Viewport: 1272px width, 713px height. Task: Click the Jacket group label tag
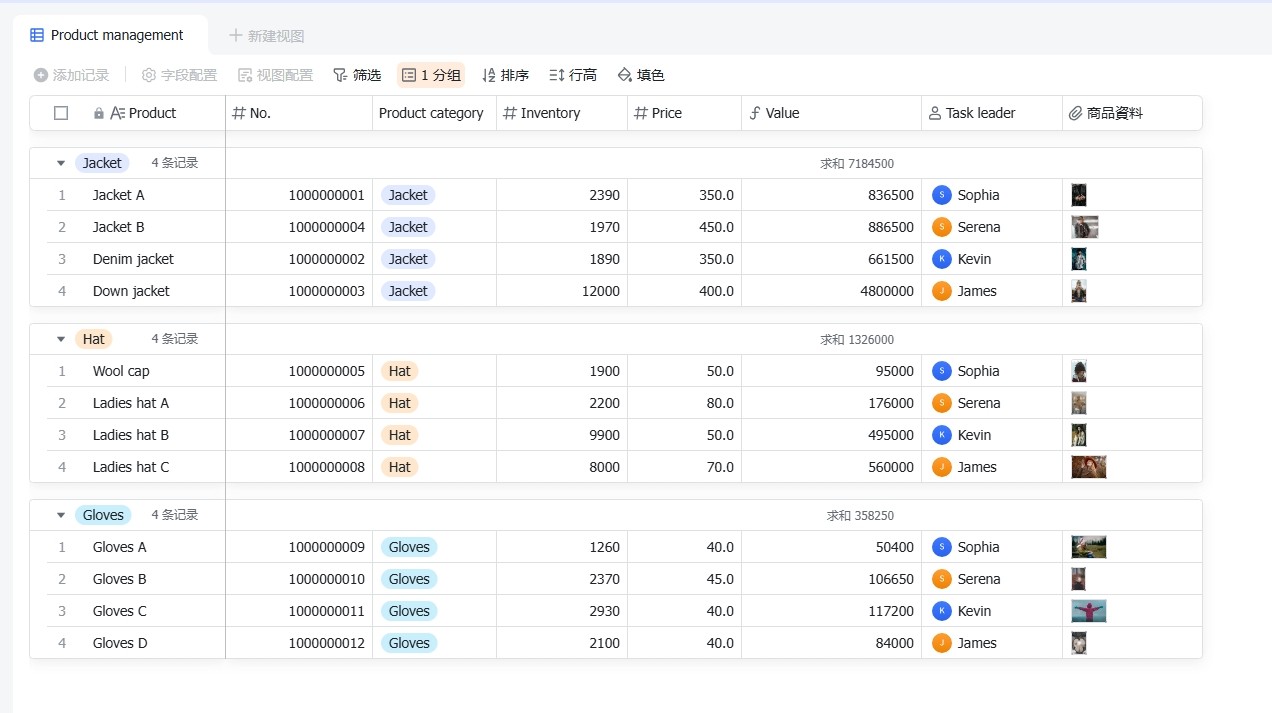(x=102, y=163)
